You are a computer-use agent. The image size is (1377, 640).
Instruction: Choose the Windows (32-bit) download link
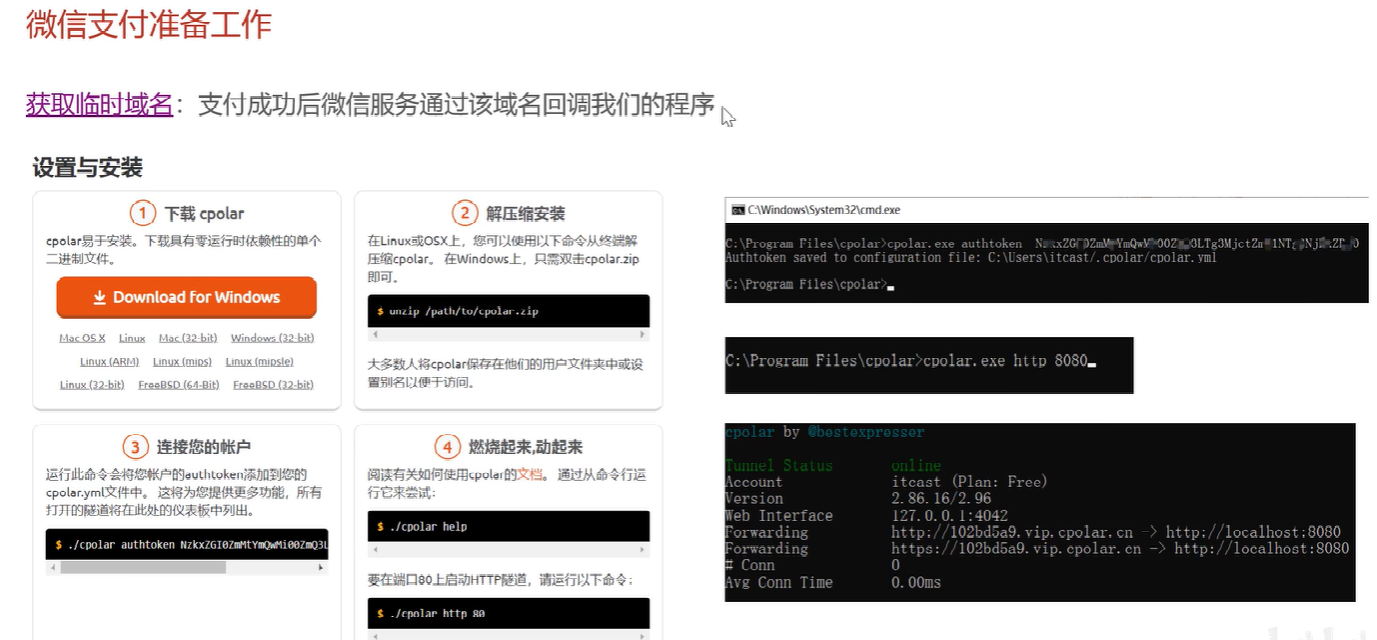[x=272, y=338]
